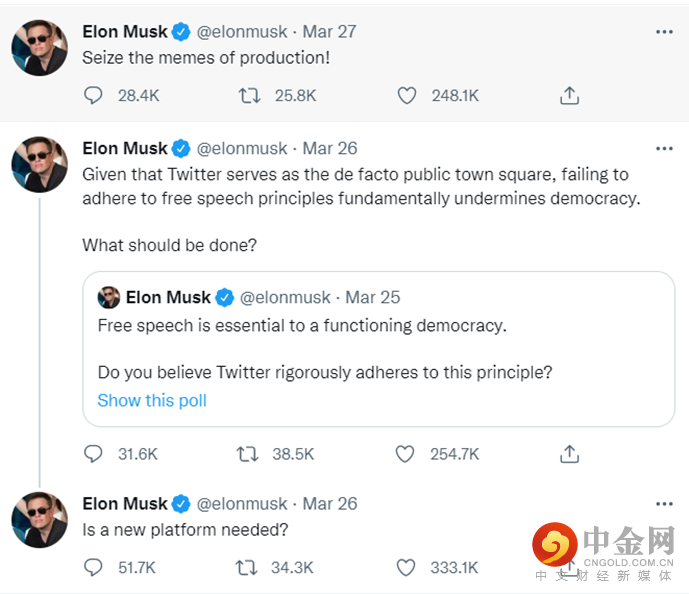Retweet the tweet with 38.5K retweets
Screen dimensions: 689x594
[249, 454]
